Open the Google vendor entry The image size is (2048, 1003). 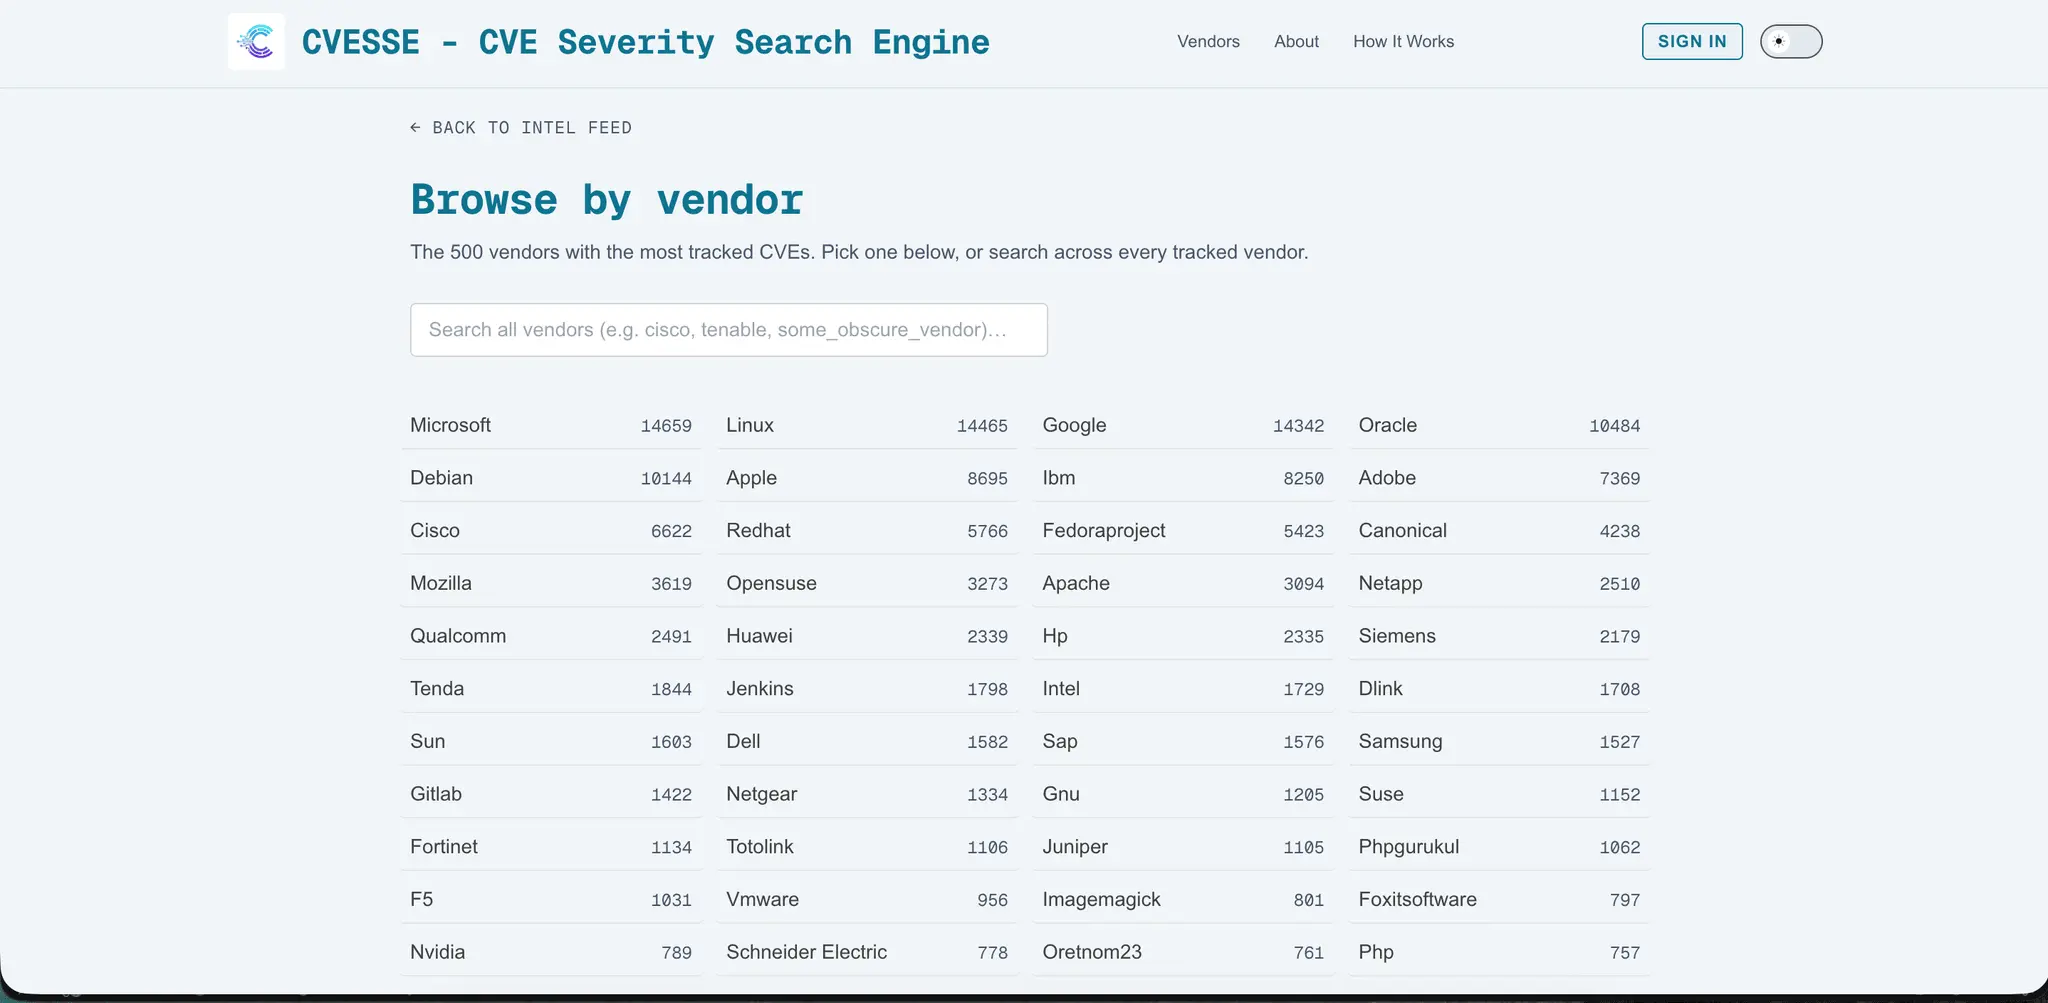point(1183,425)
